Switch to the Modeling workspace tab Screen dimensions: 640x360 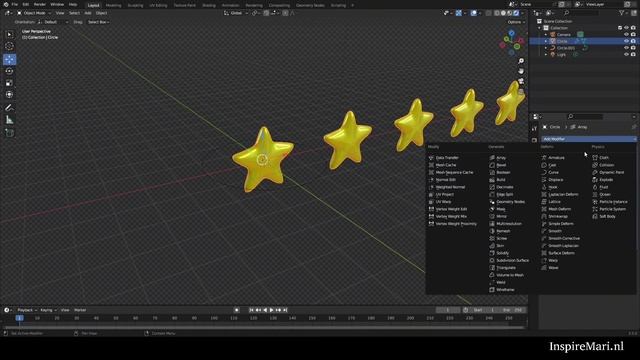pos(113,5)
